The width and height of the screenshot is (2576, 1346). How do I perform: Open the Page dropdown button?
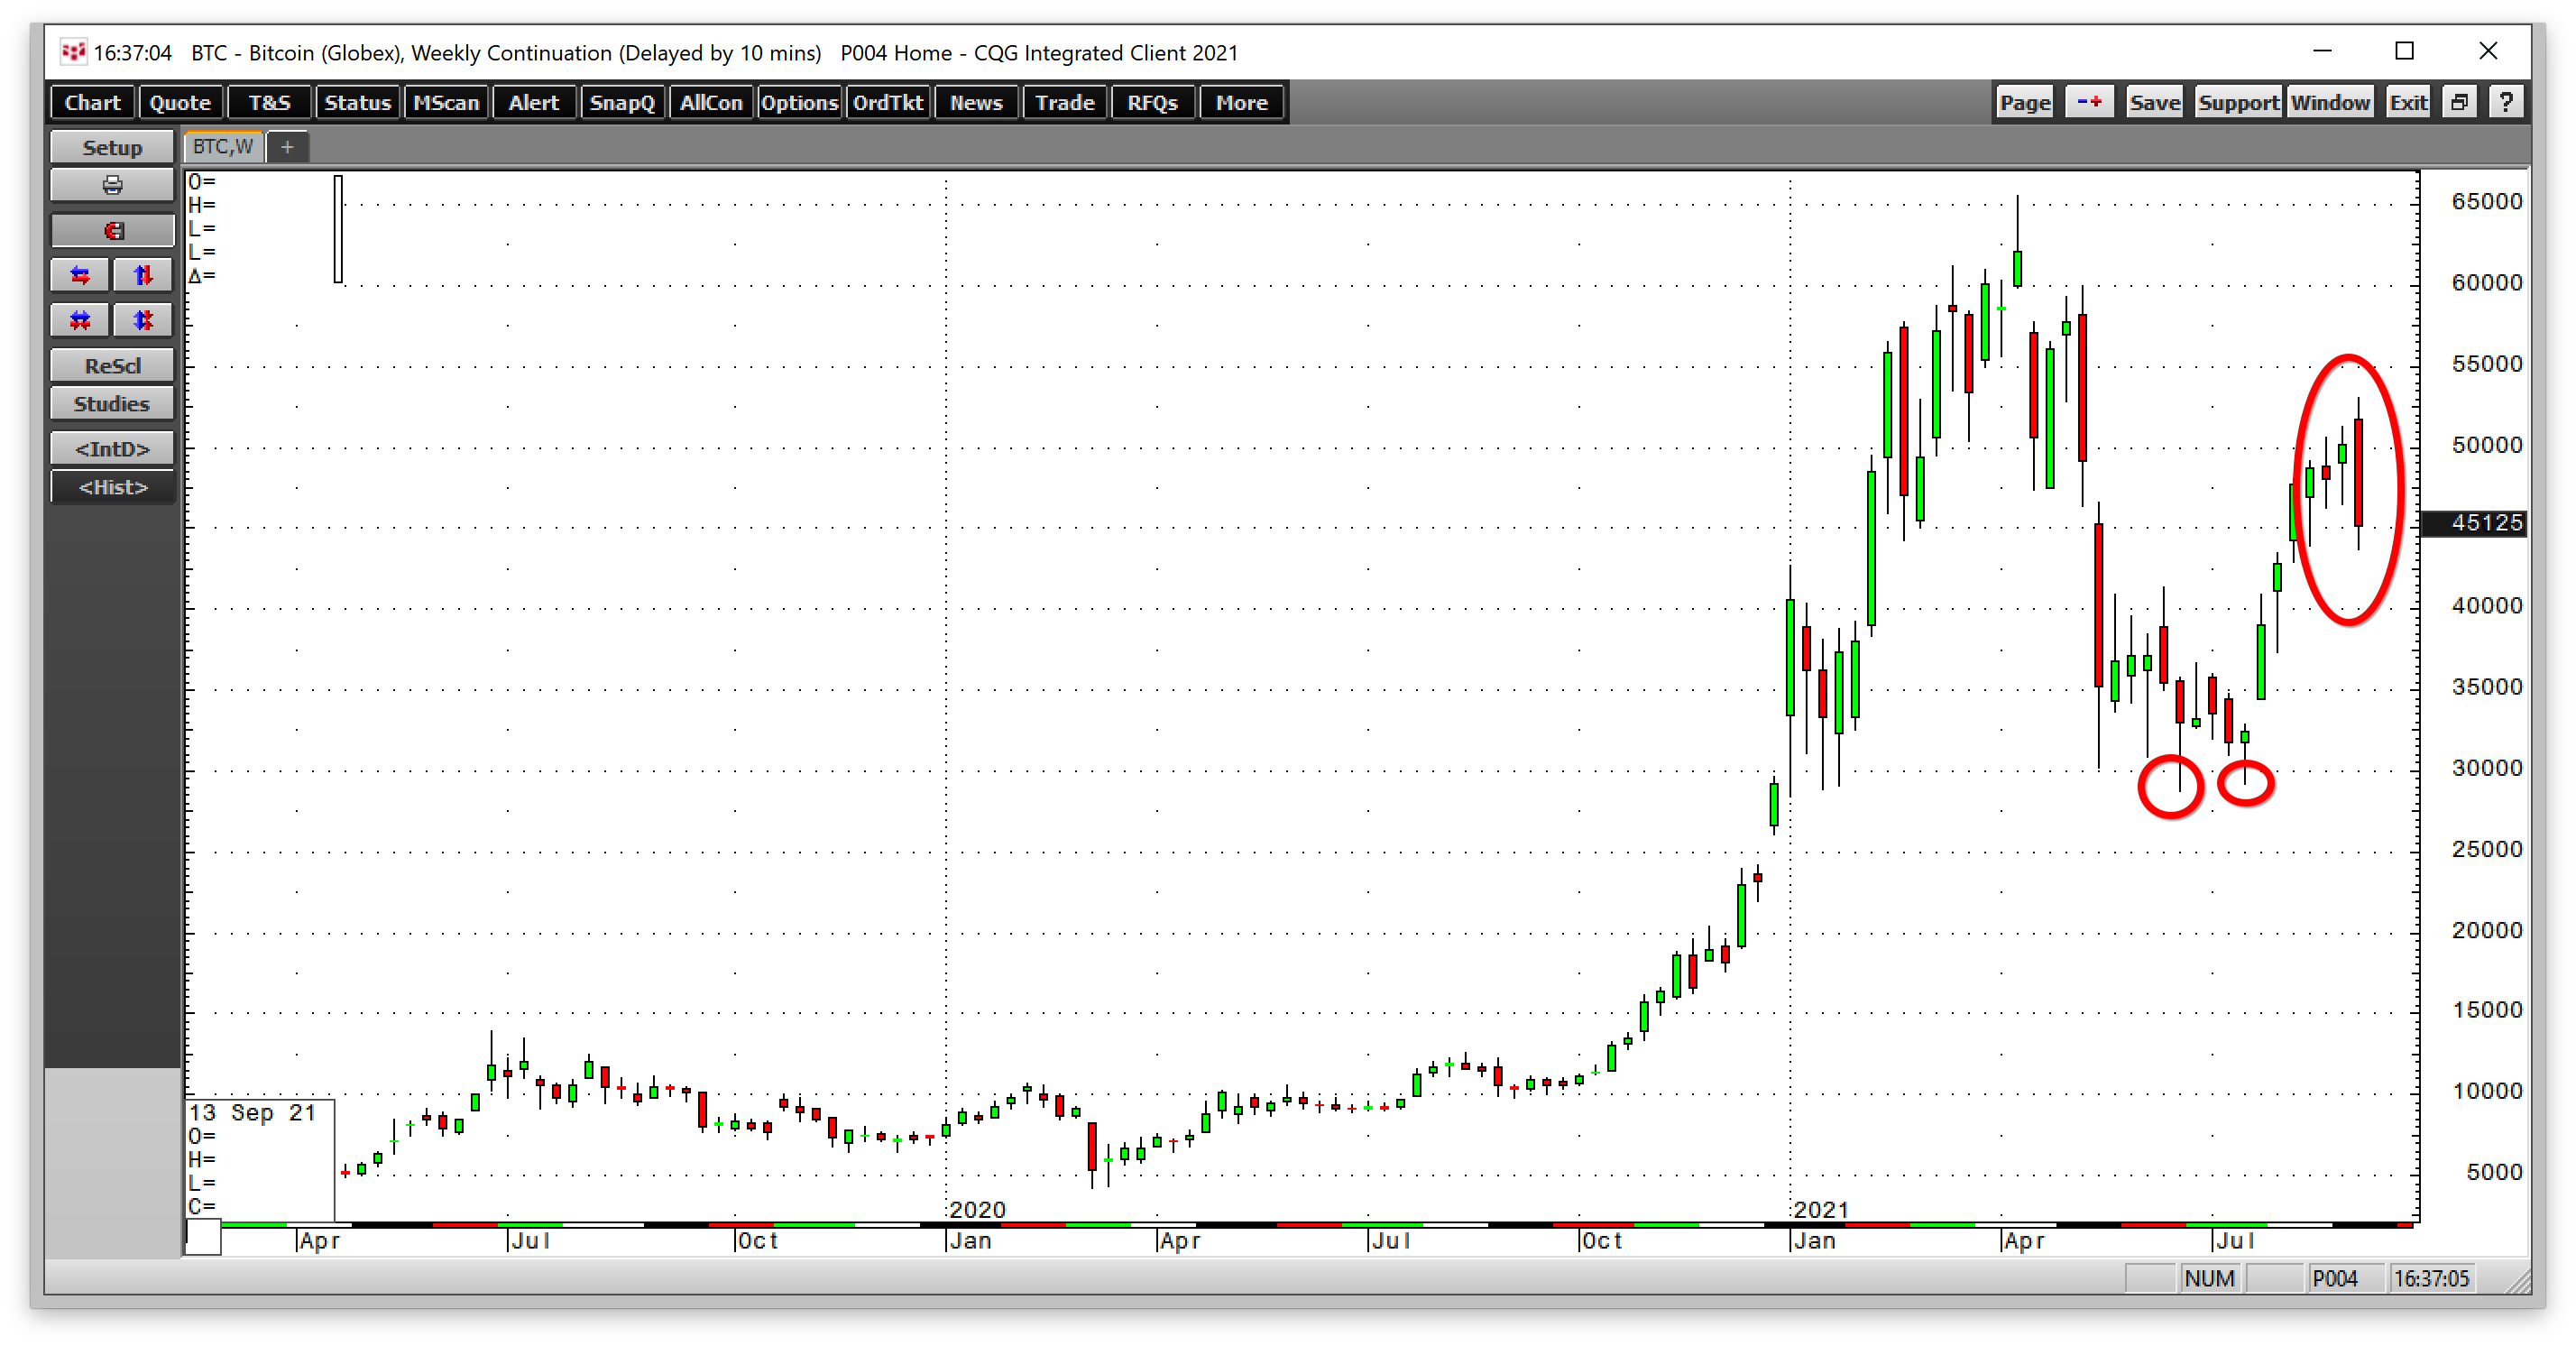[x=2024, y=103]
